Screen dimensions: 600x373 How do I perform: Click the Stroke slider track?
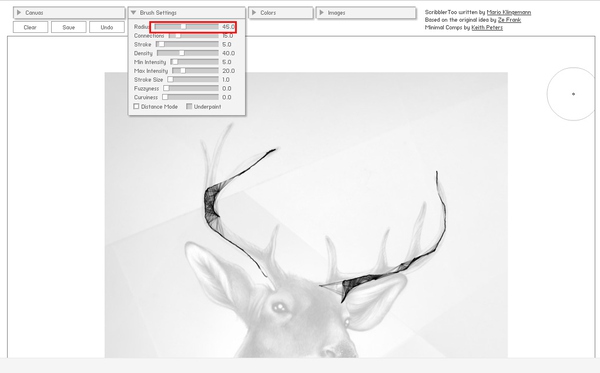[188, 44]
